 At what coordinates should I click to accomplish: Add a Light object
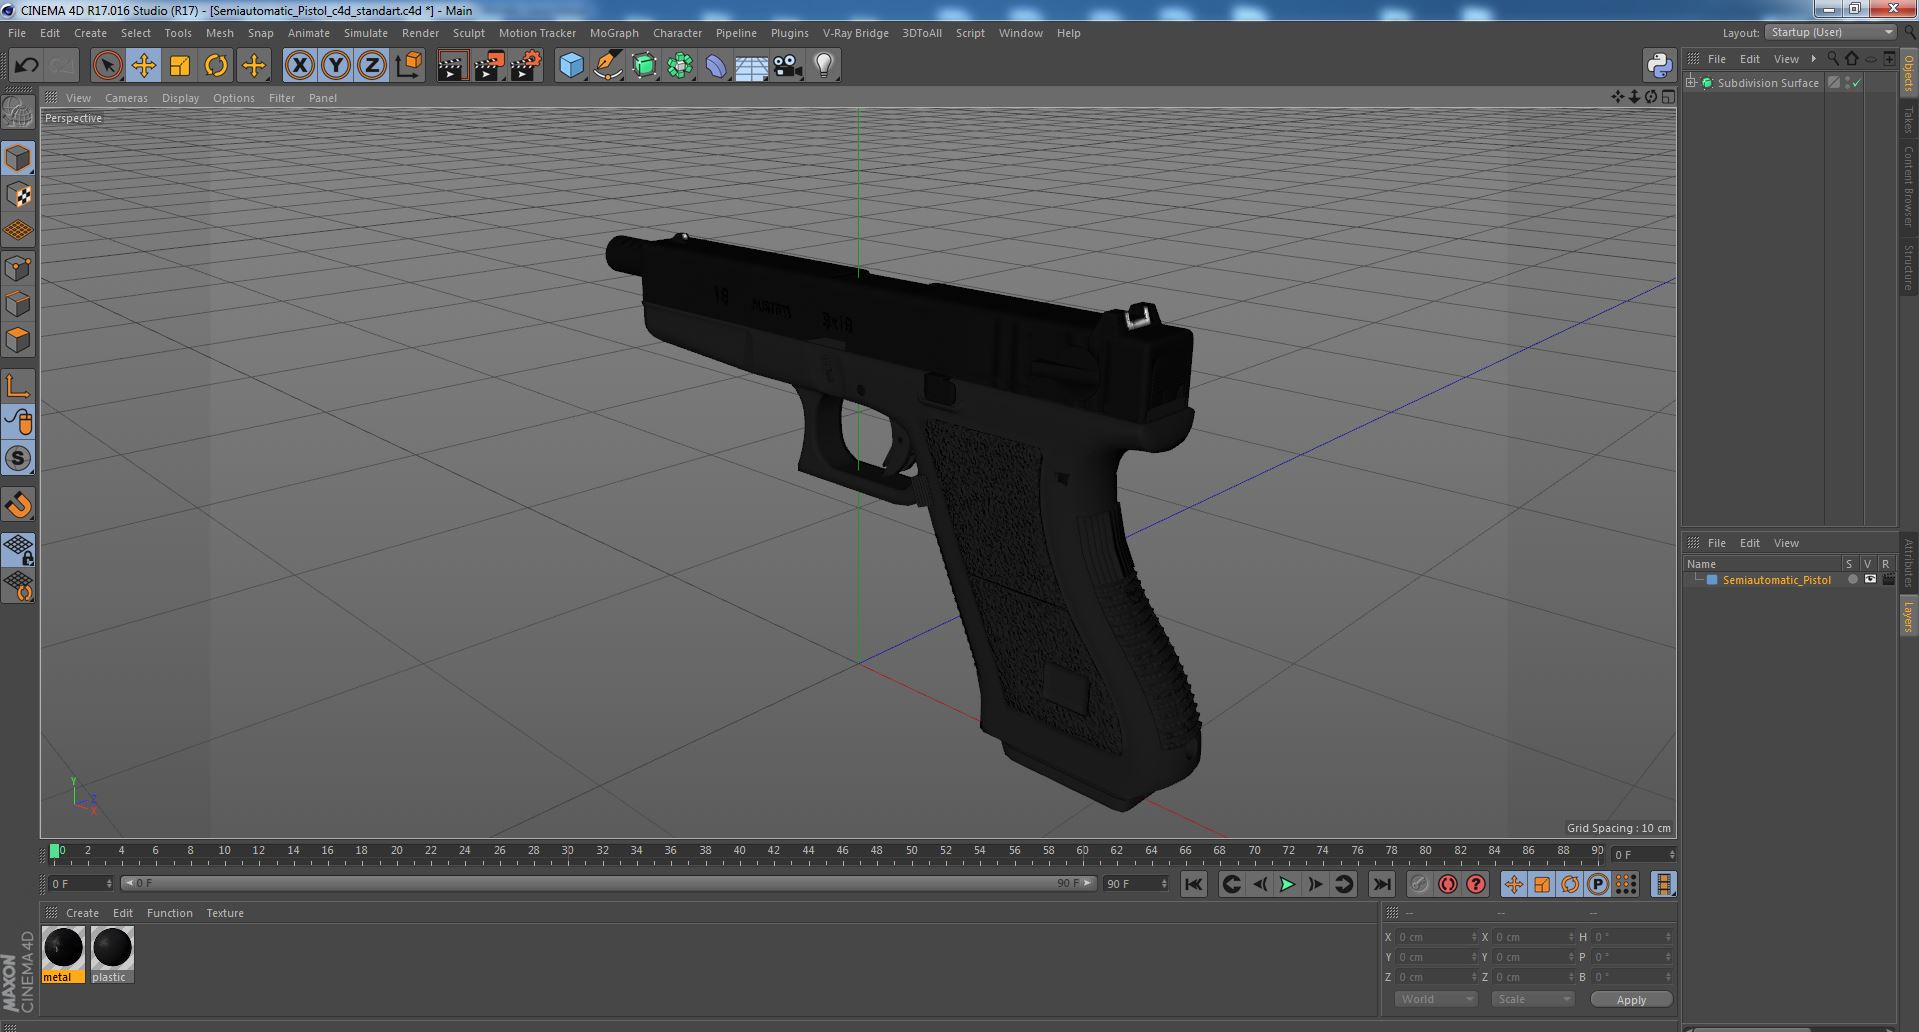[x=824, y=66]
